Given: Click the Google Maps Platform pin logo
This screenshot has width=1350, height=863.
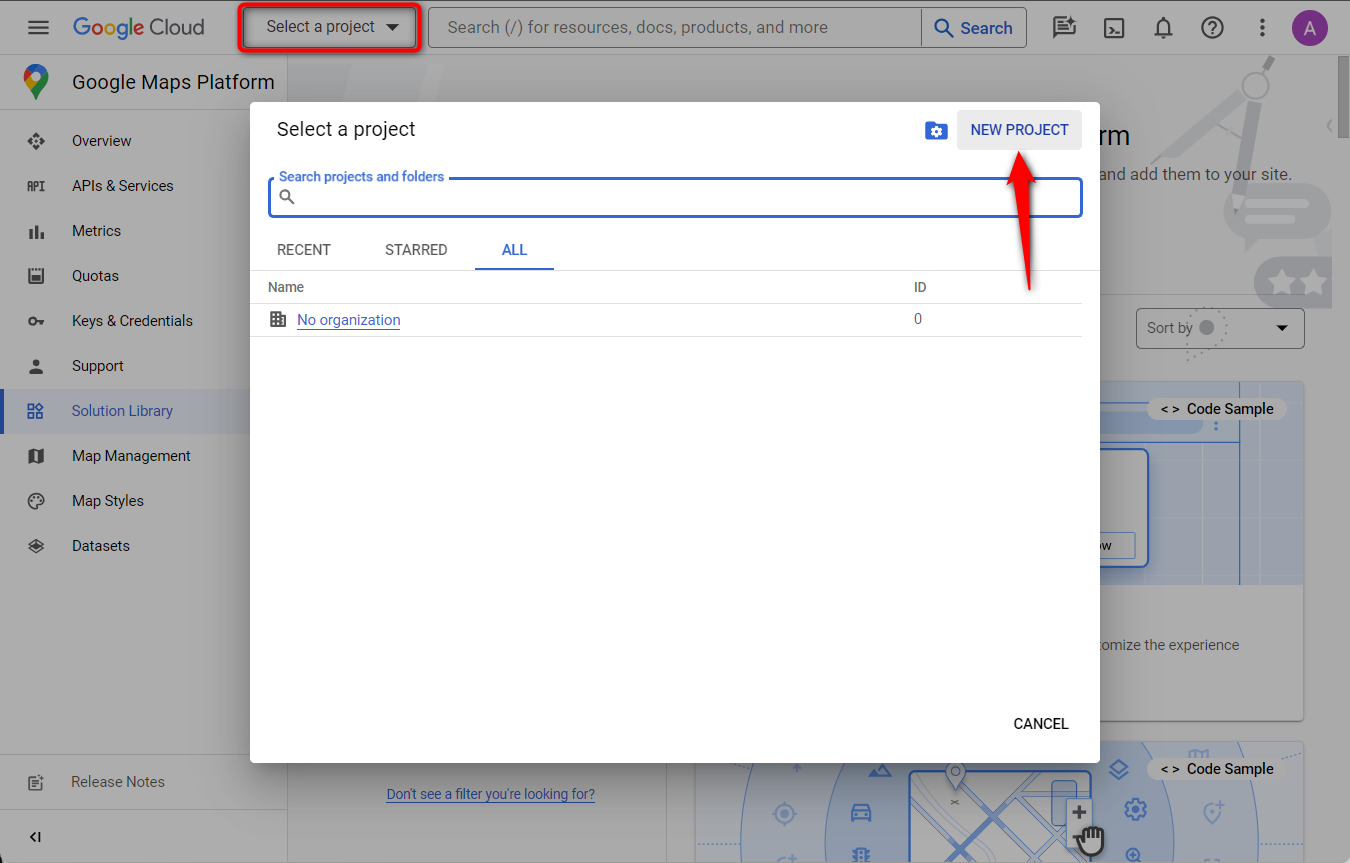Looking at the screenshot, I should [x=37, y=82].
